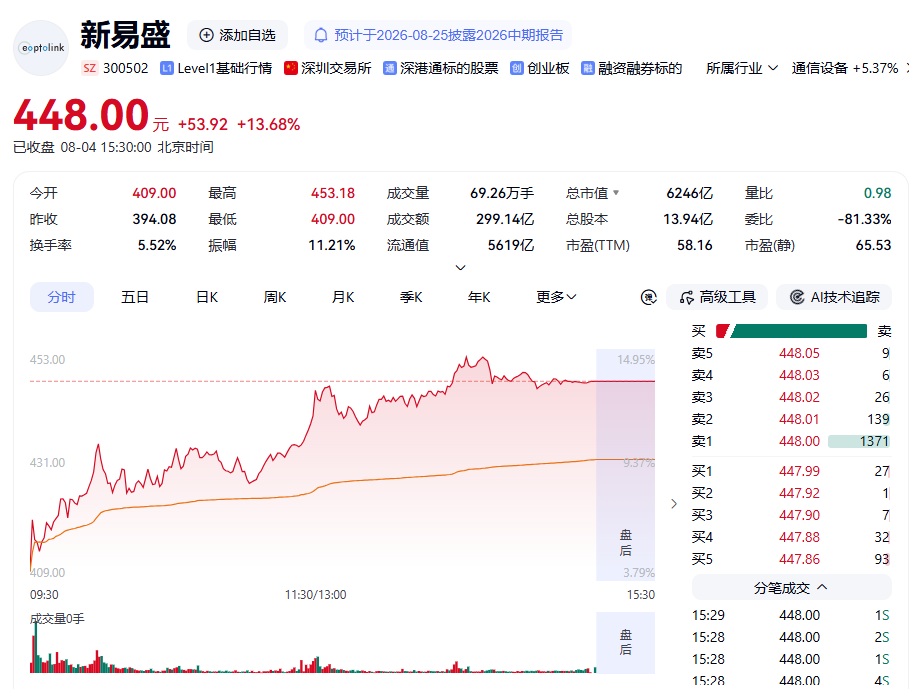This screenshot has width=909, height=689.
Task: Click the 深圳交易所 flag icon
Action: (x=290, y=68)
